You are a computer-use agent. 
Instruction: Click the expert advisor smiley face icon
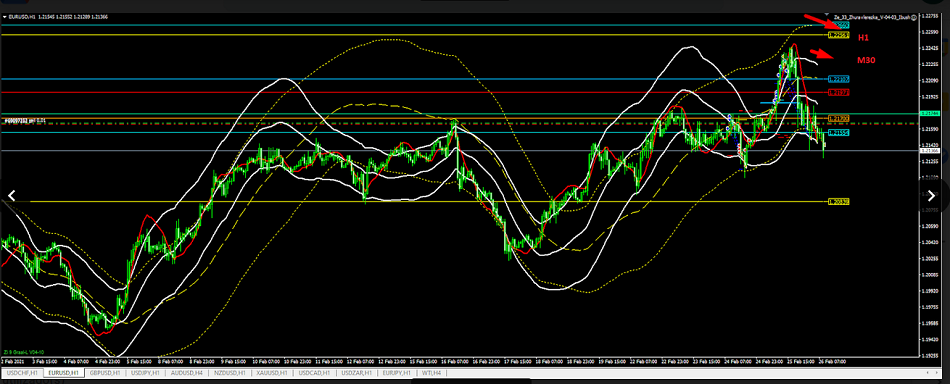pos(914,18)
